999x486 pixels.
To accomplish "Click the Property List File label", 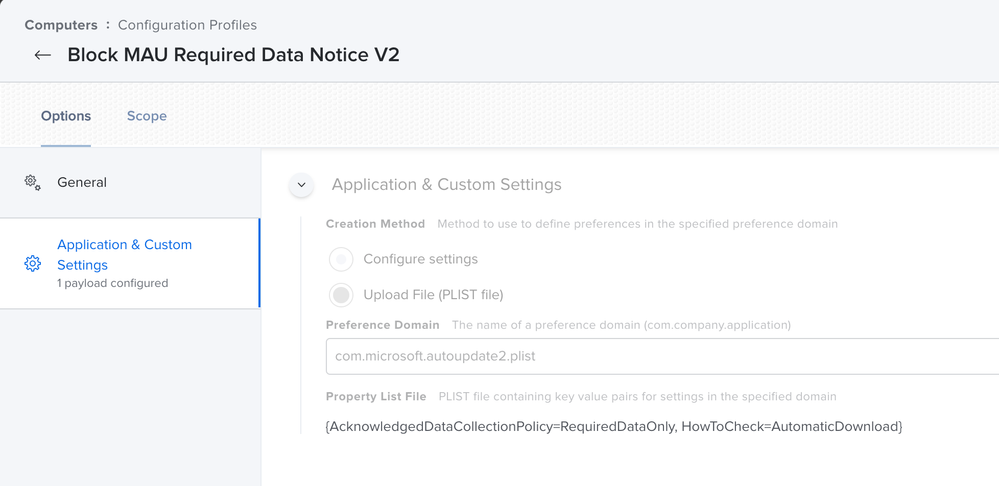I will pos(376,396).
